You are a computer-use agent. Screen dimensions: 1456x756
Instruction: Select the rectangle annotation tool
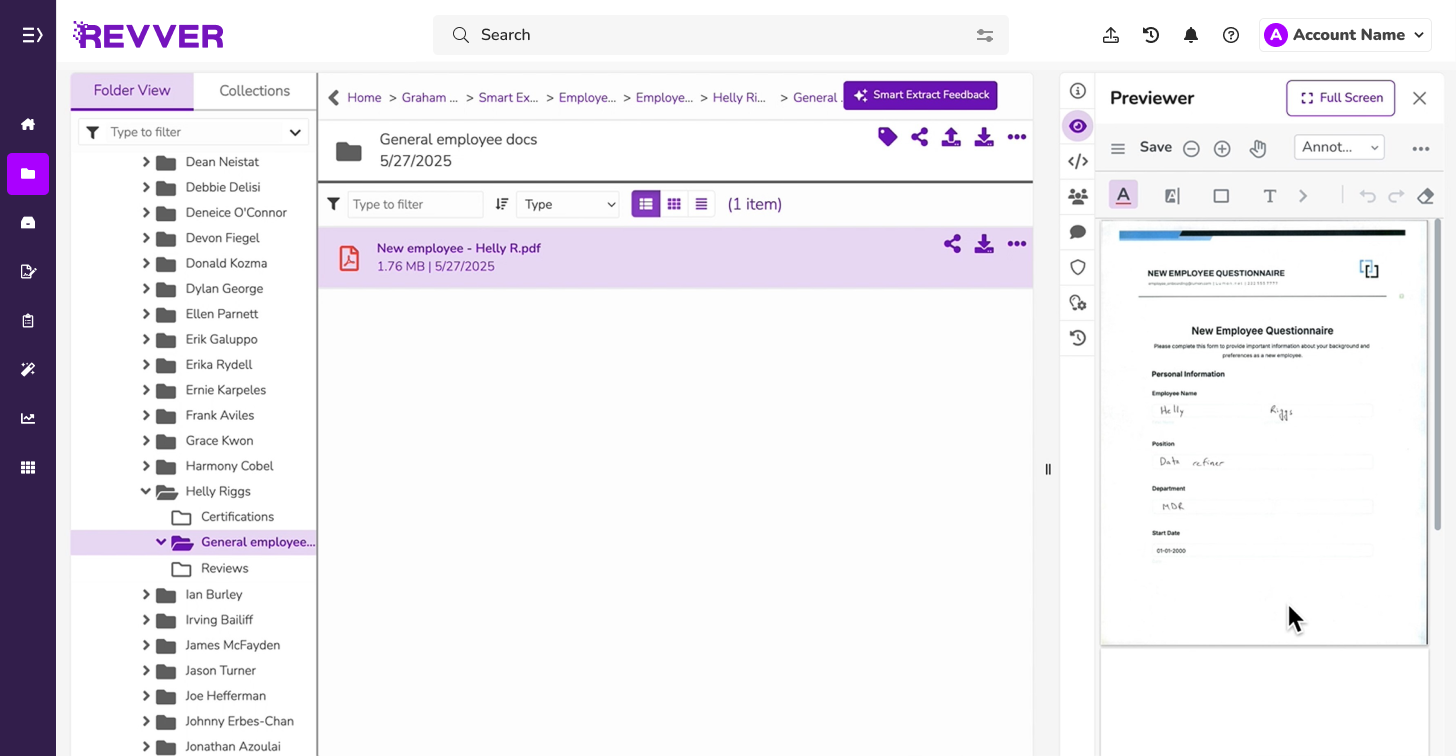(x=1221, y=195)
